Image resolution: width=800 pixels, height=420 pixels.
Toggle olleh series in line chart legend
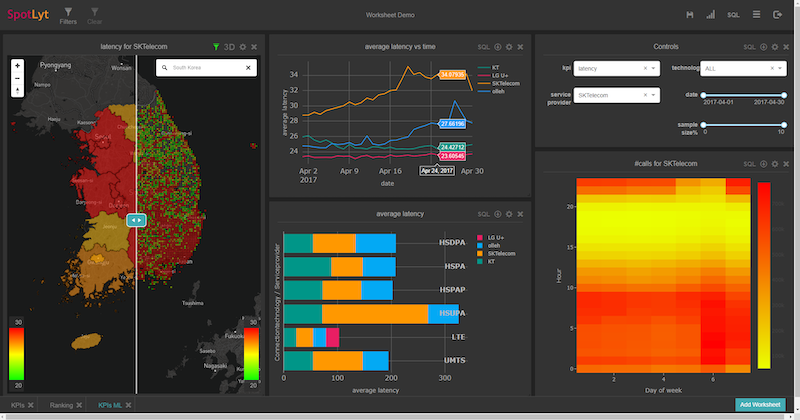491,91
